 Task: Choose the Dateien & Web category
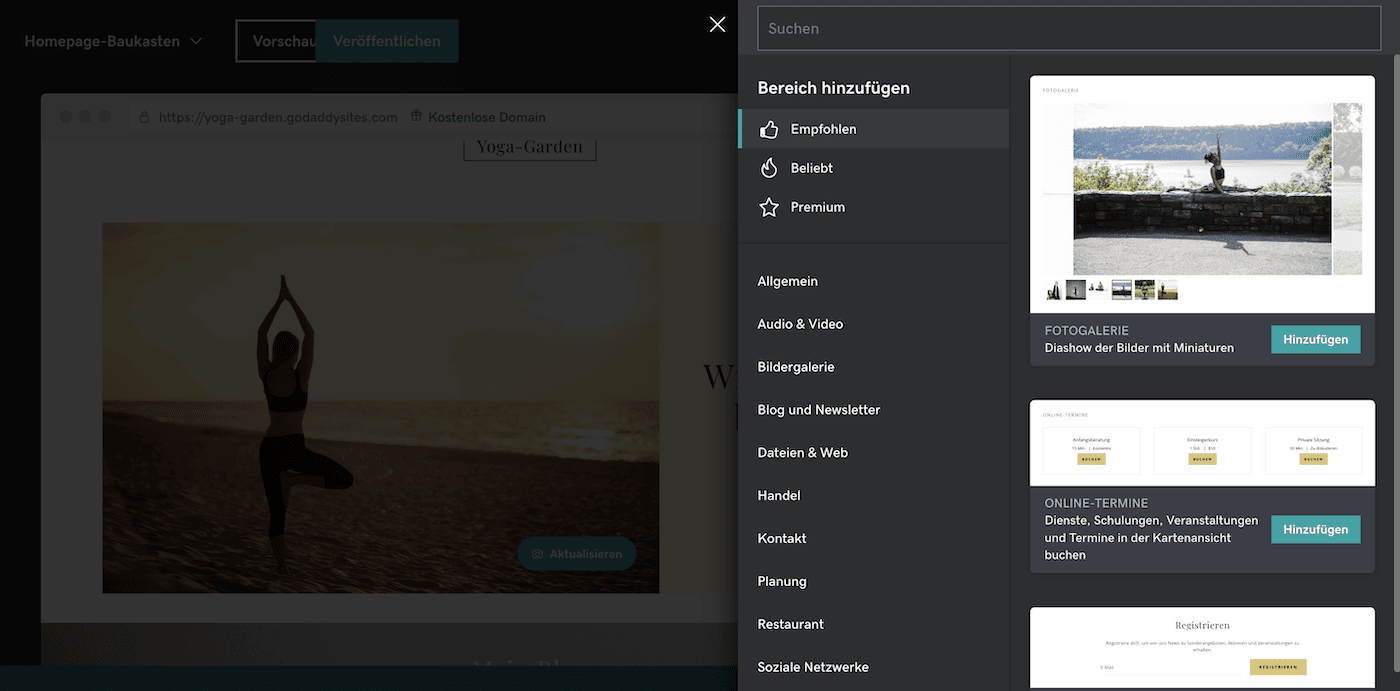coord(803,453)
